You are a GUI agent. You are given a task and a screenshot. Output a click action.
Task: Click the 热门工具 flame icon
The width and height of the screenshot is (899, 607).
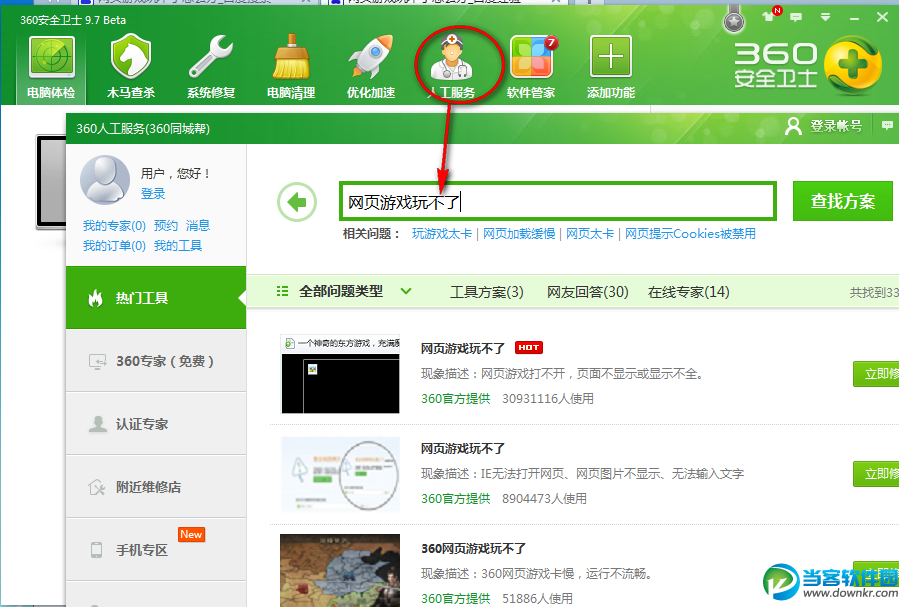[x=95, y=298]
